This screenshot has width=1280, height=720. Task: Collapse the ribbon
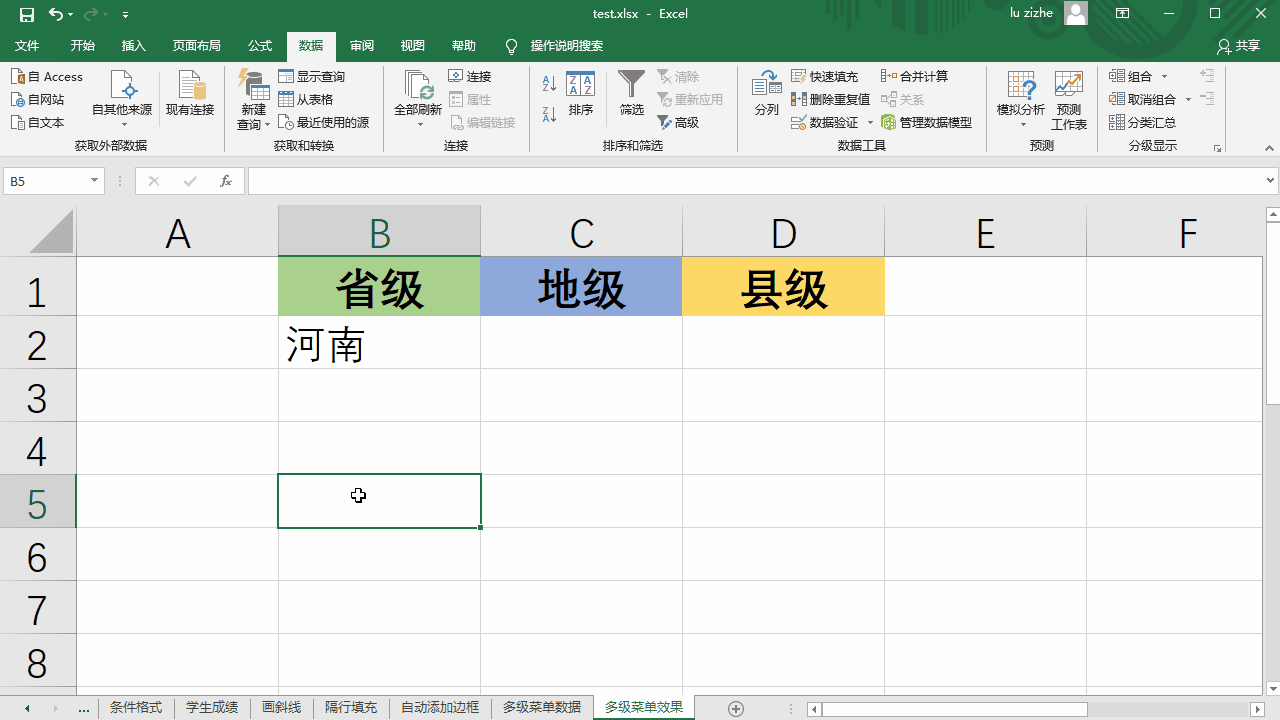click(1269, 147)
